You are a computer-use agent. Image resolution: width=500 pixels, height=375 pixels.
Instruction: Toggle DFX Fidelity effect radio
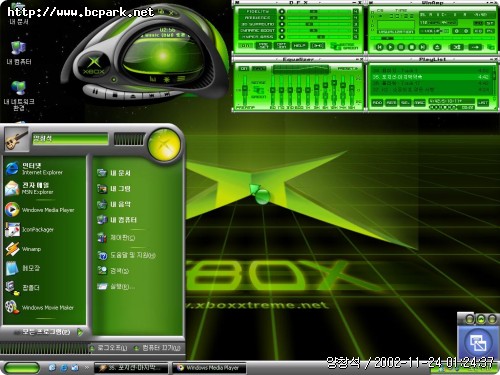coord(282,11)
